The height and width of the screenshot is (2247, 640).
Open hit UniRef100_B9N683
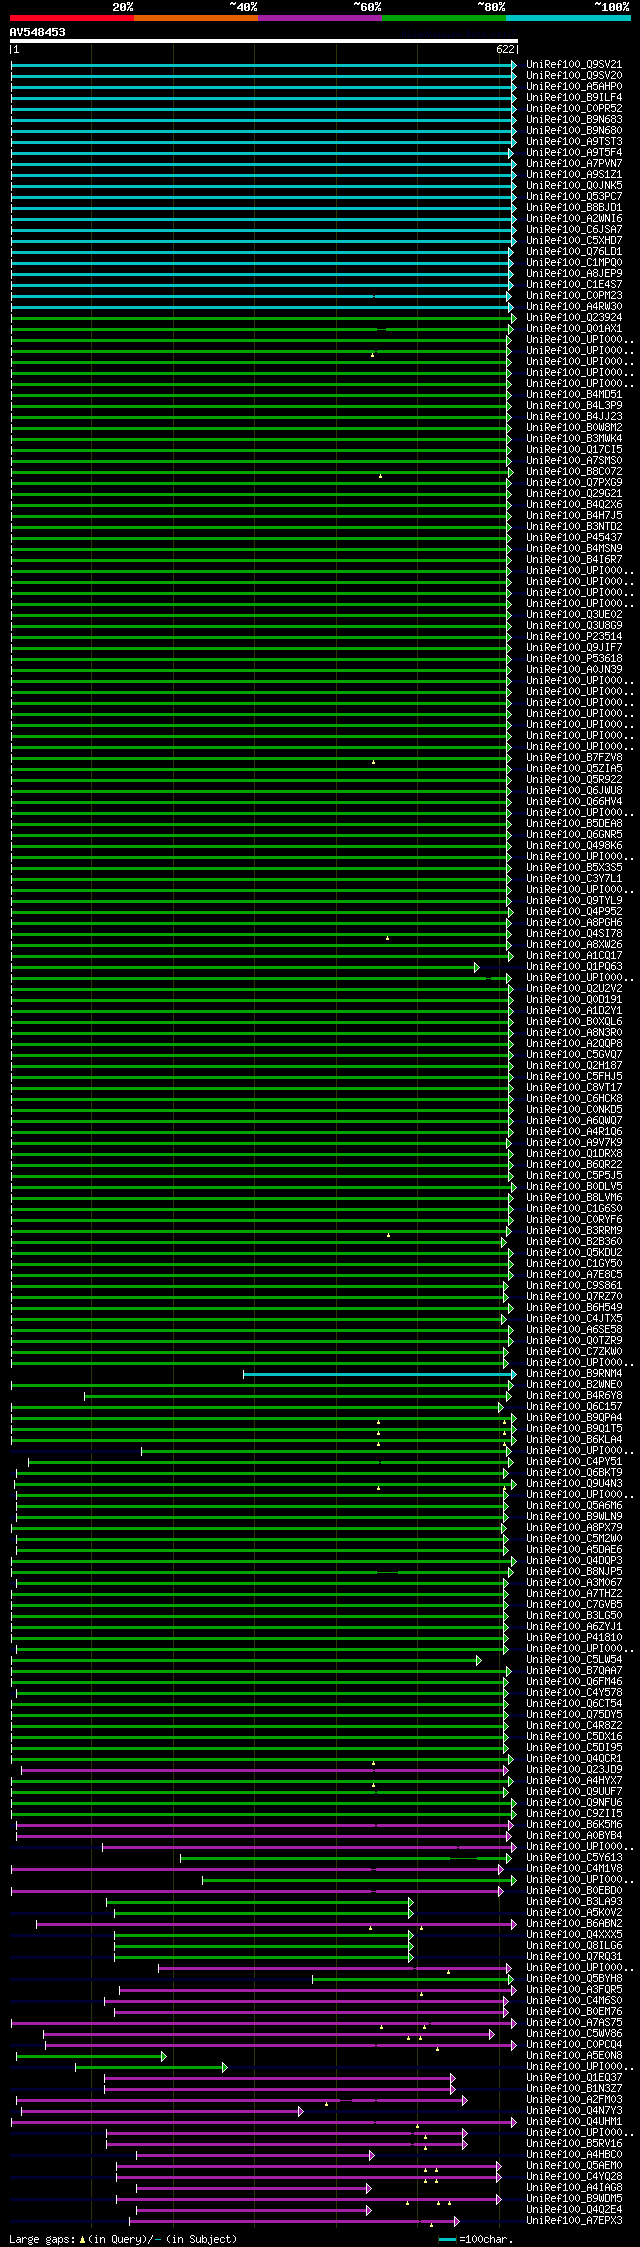(574, 120)
